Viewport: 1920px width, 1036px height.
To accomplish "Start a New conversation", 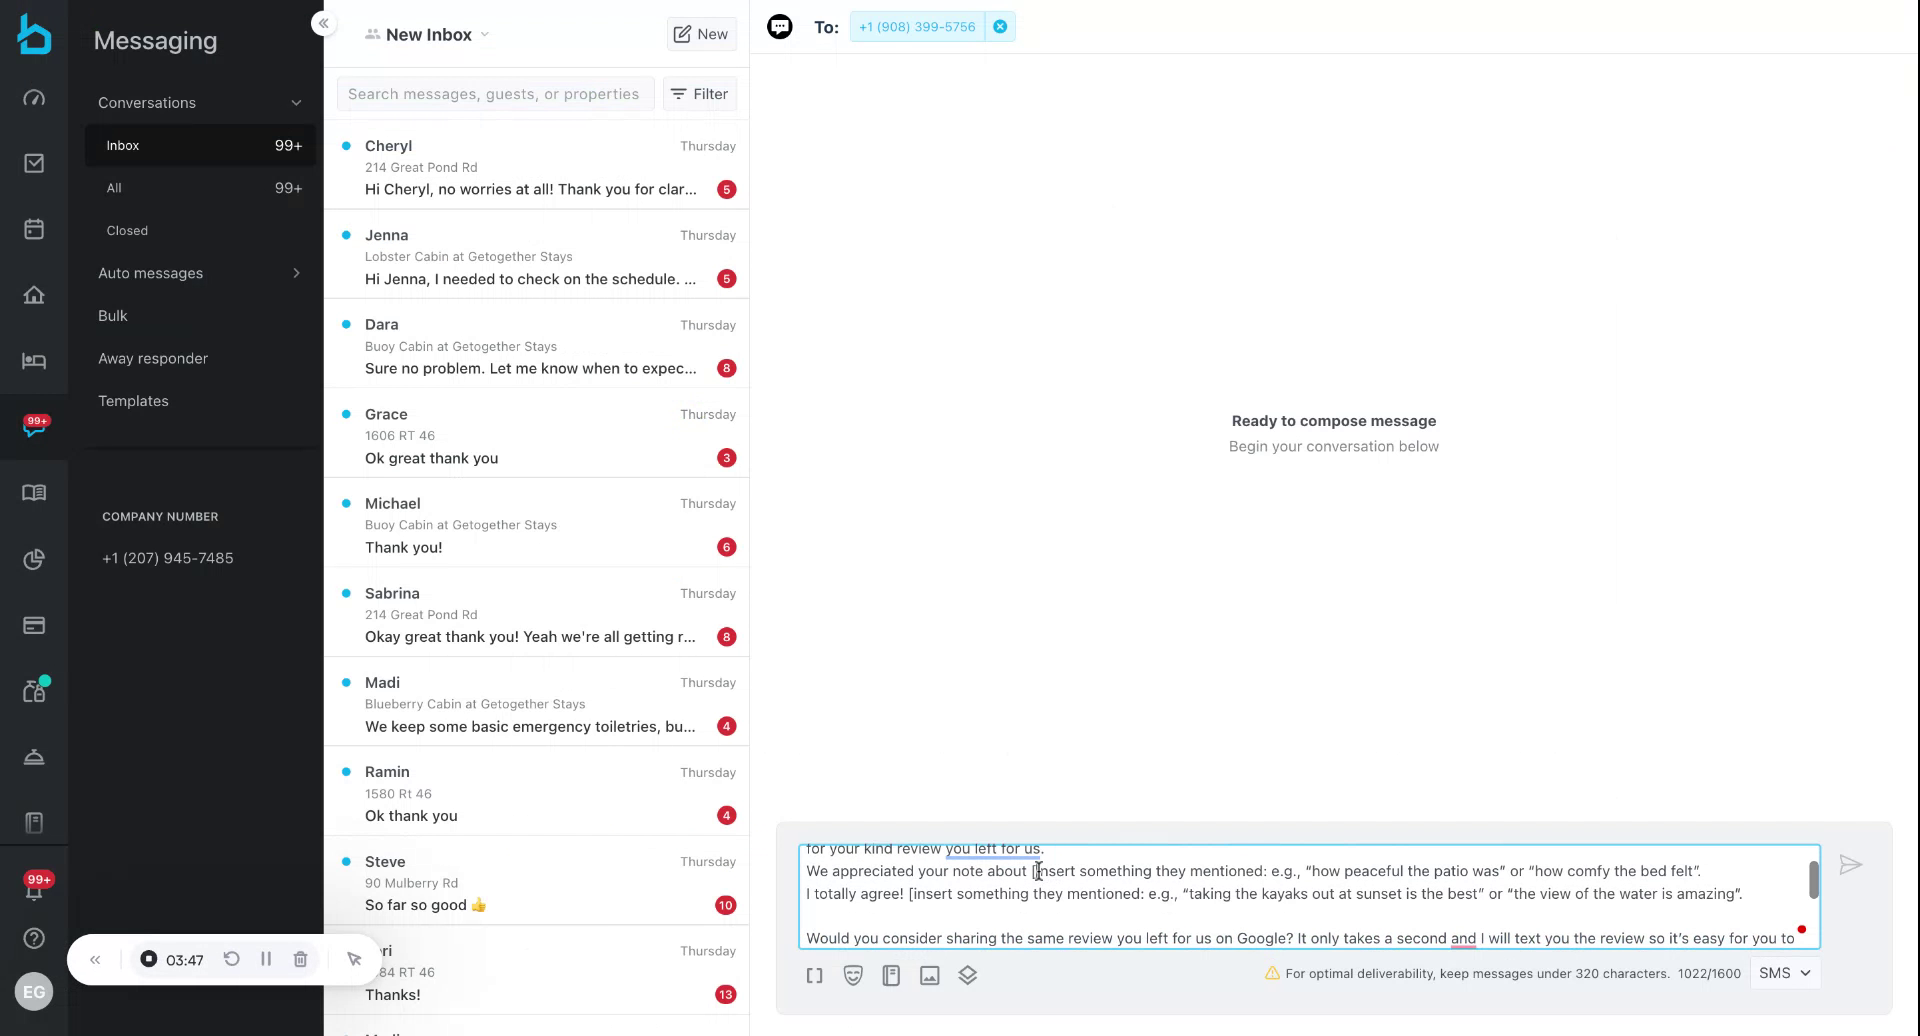I will (701, 33).
